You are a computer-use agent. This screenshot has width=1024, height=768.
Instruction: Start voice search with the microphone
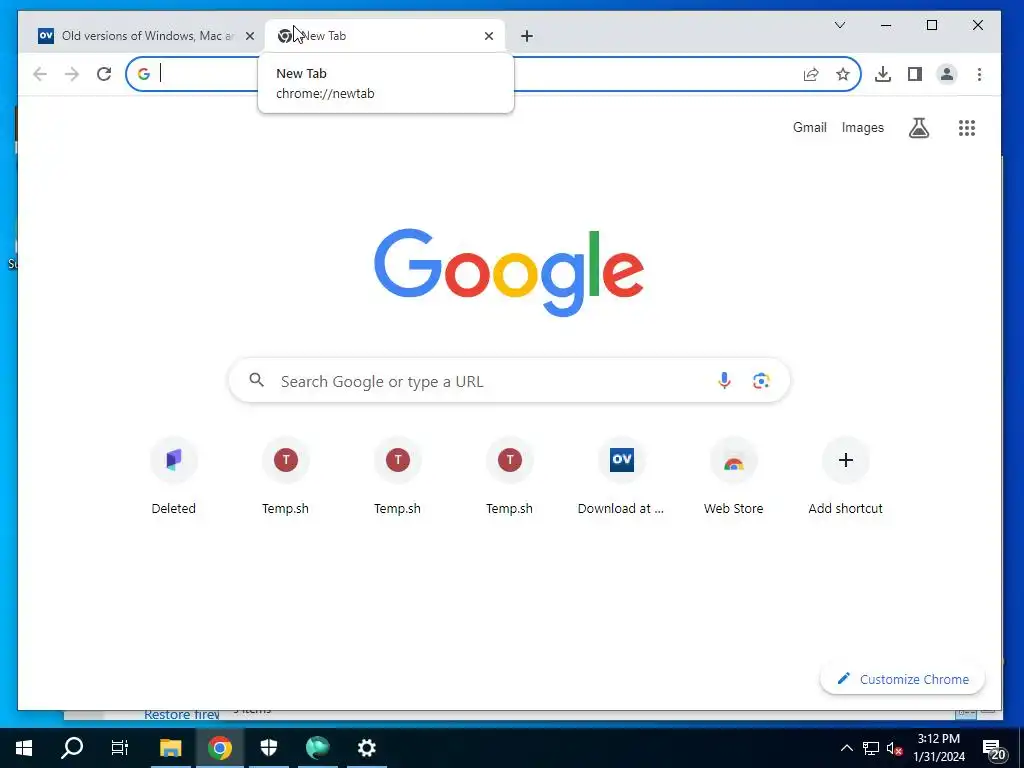724,381
